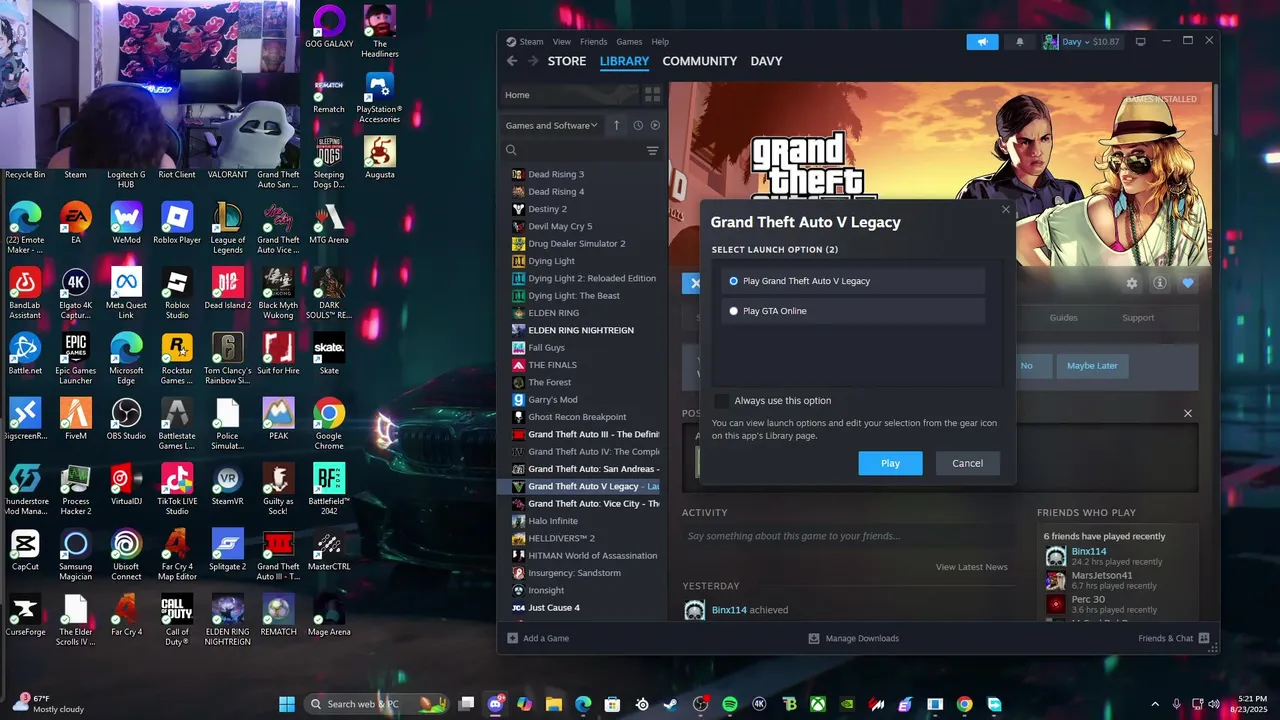Open OBS Studio desktop icon
This screenshot has width=1280, height=720.
click(x=126, y=419)
